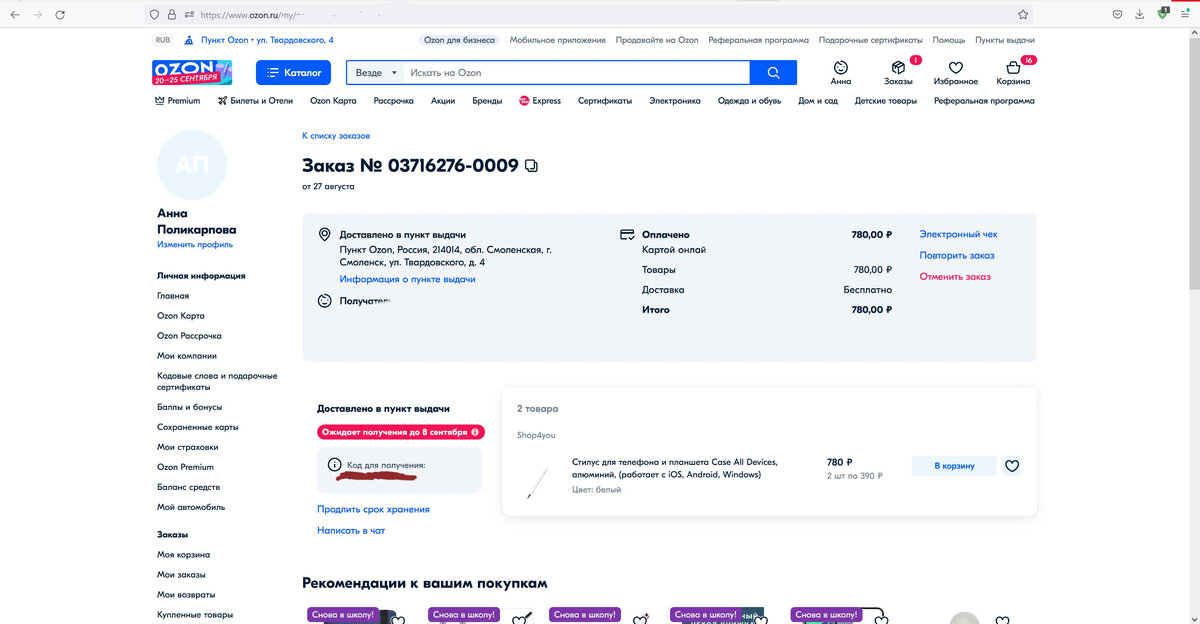Expand the Везде search scope dropdown
Viewport: 1200px width, 624px height.
click(376, 73)
